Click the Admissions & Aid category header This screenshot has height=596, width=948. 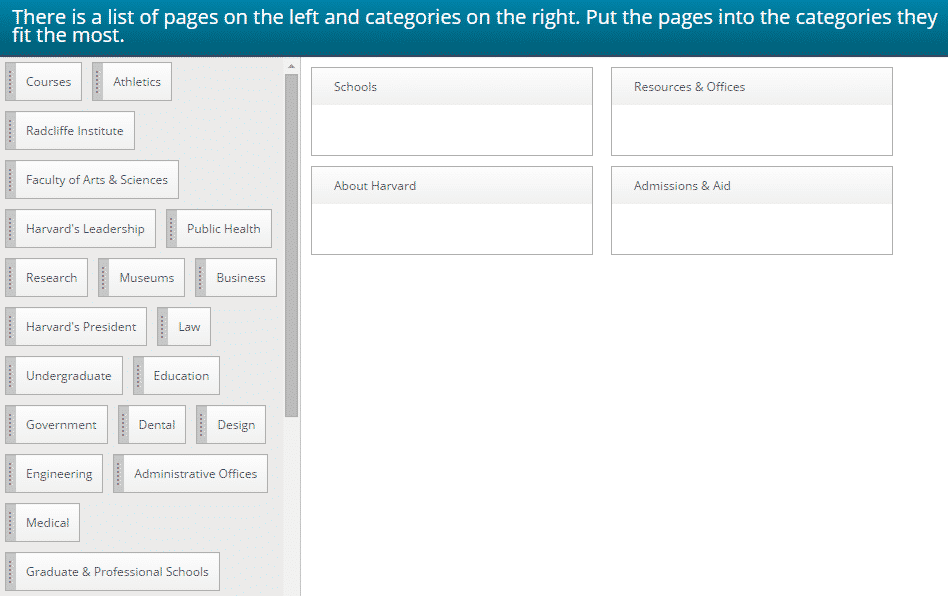[x=751, y=186]
